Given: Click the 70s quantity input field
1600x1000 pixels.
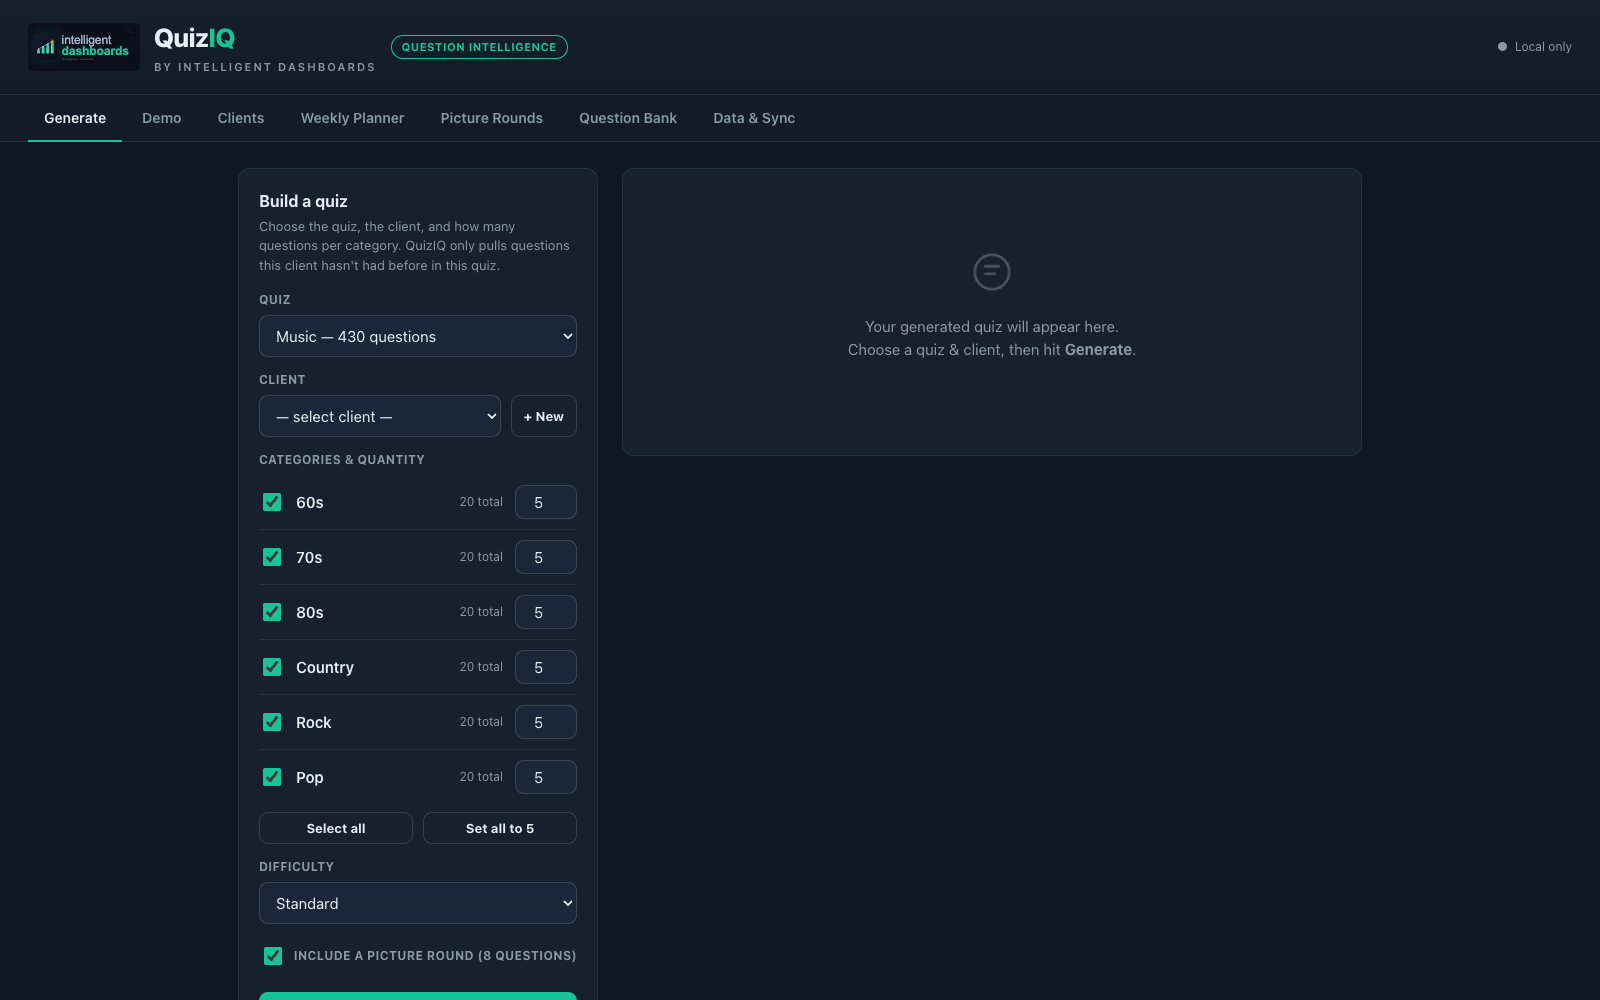Looking at the screenshot, I should click(x=546, y=557).
